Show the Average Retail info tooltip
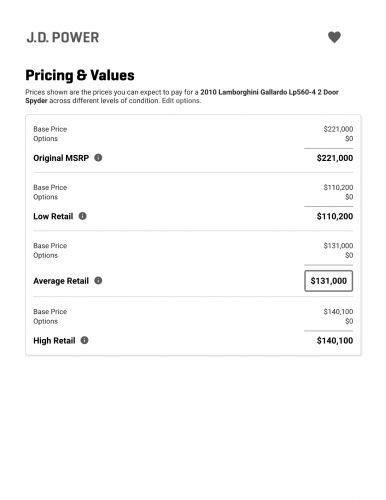The width and height of the screenshot is (386, 500). (98, 281)
